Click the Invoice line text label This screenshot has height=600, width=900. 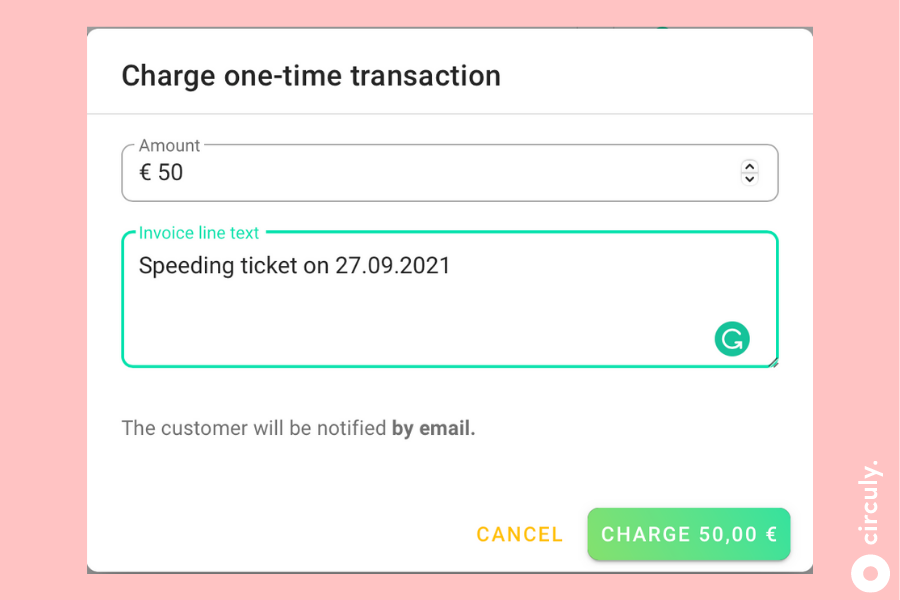198,232
